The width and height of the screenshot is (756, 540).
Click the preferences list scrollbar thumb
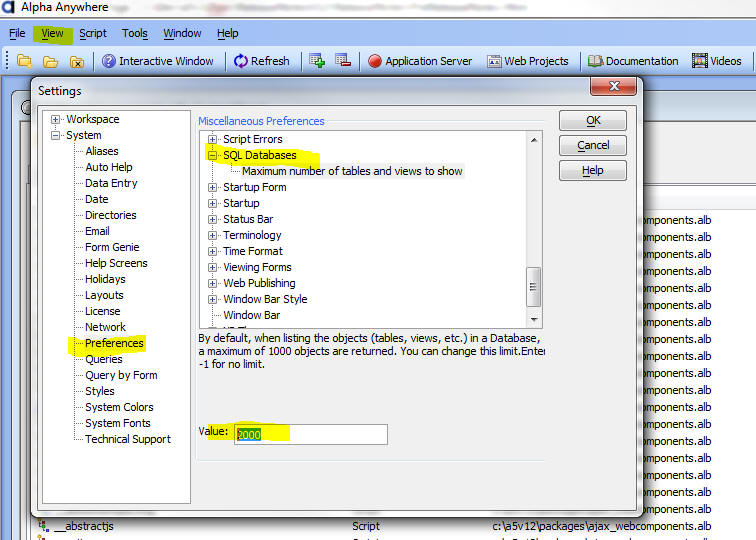coord(533,287)
